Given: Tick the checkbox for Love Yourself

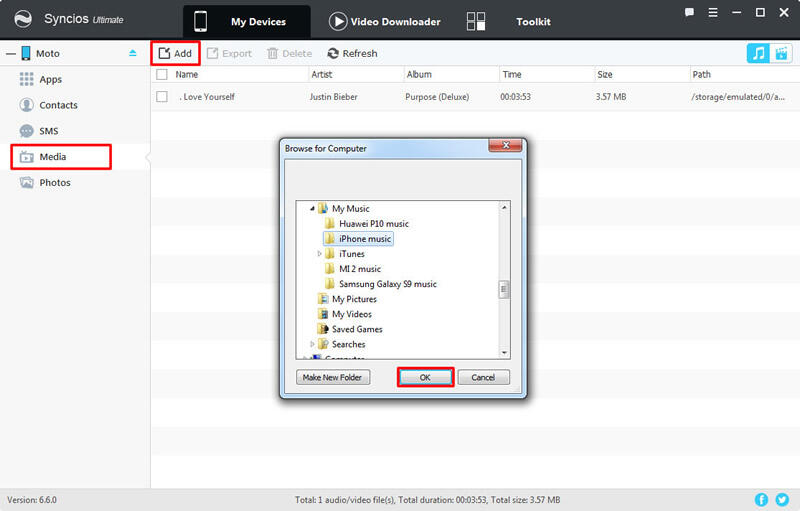Looking at the screenshot, I should click(x=161, y=97).
